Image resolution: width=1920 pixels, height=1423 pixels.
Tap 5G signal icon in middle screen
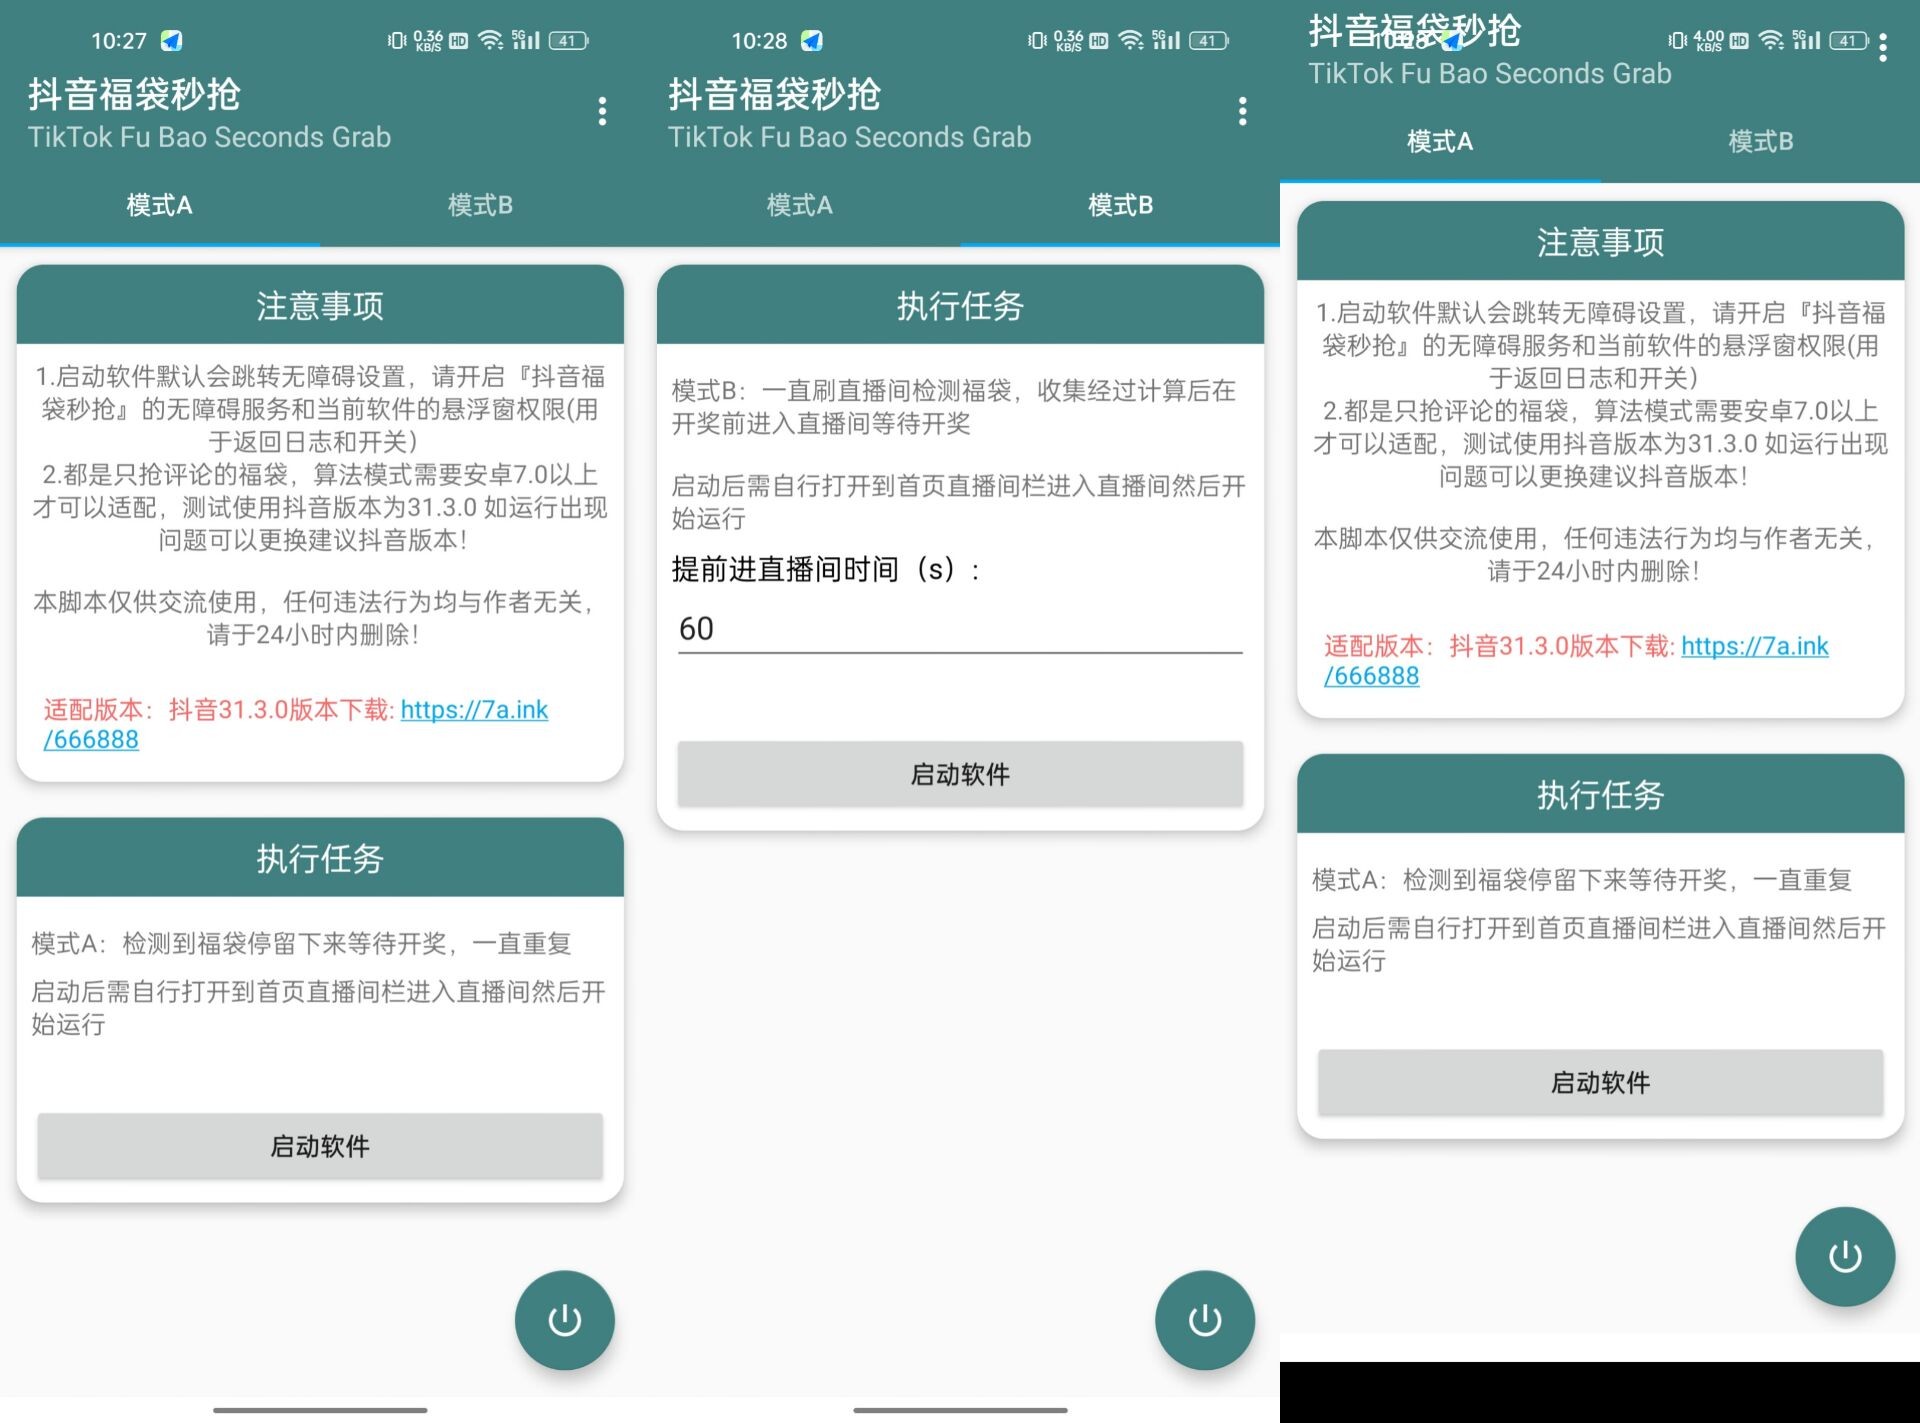tap(1166, 40)
